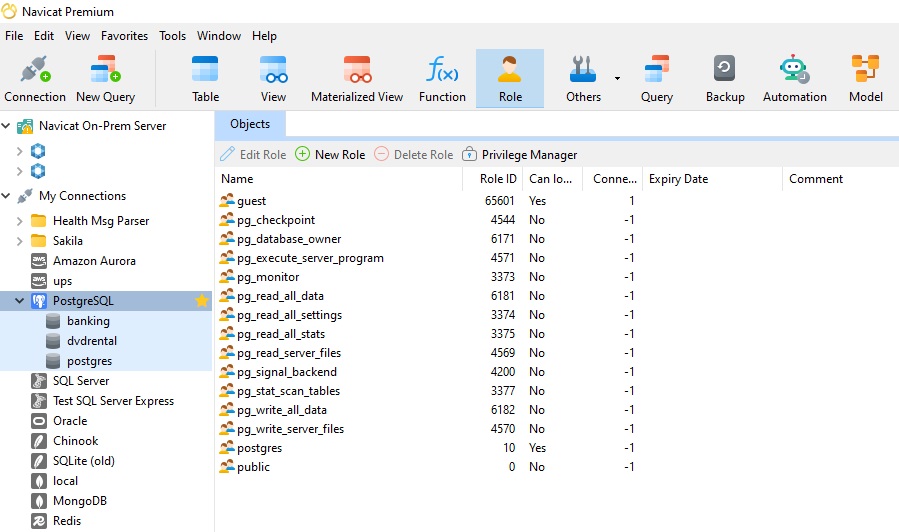Viewport: 899px width, 532px height.
Task: Collapse the PostgreSQL connection
Action: click(19, 300)
